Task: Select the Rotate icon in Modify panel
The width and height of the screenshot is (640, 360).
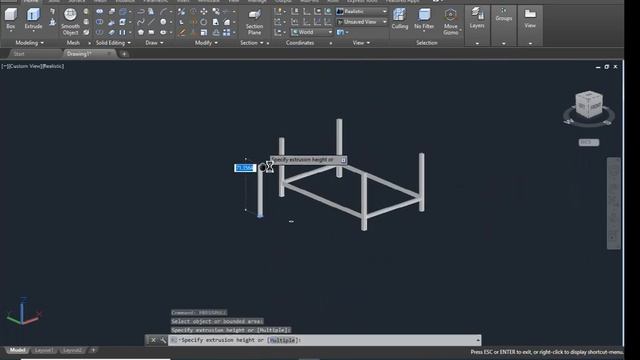Action: coord(204,22)
